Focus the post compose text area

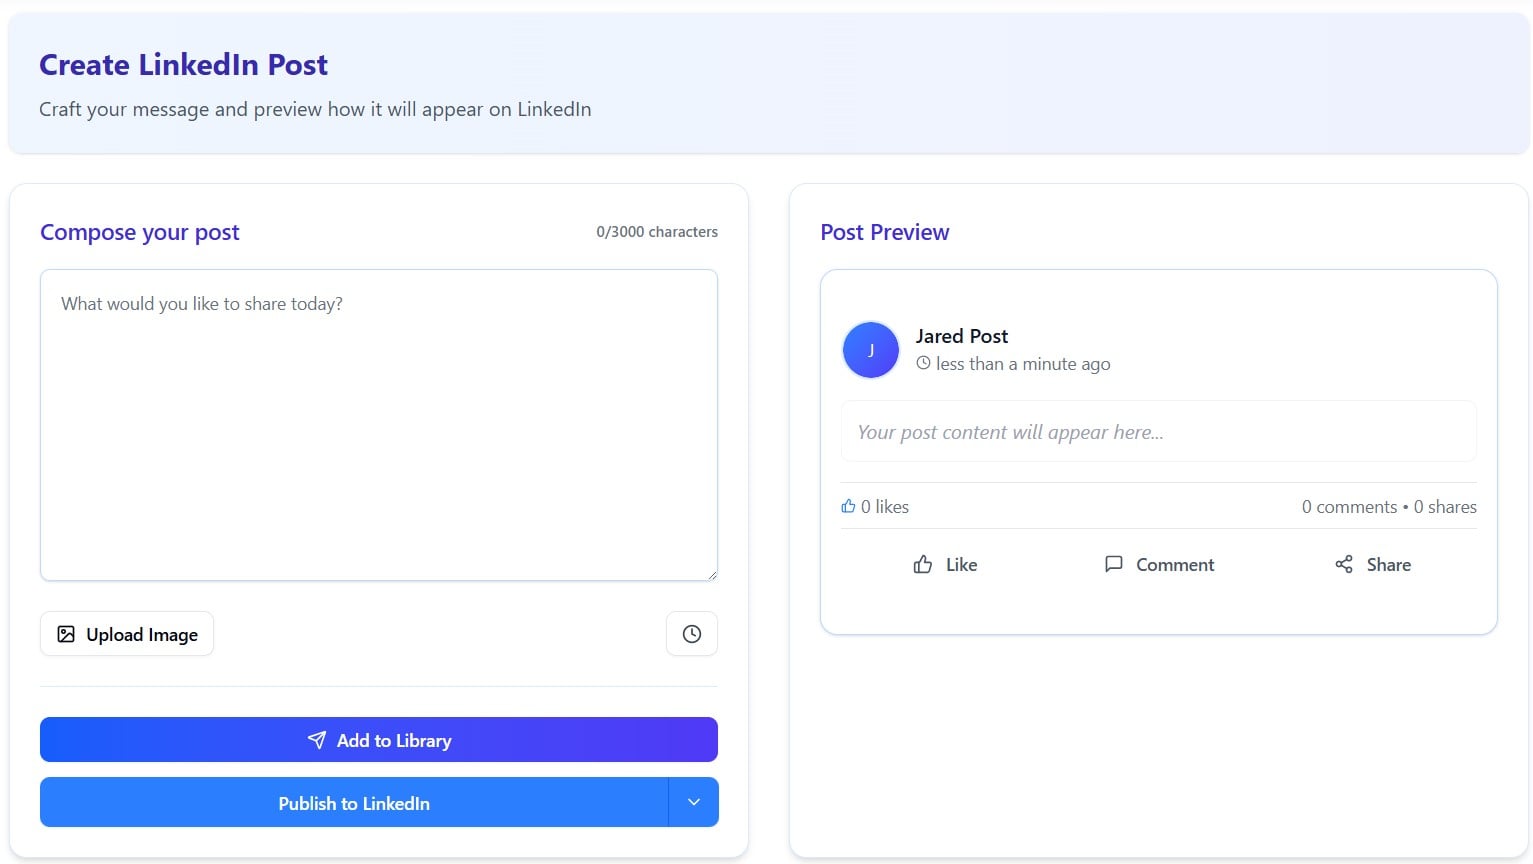tap(379, 425)
